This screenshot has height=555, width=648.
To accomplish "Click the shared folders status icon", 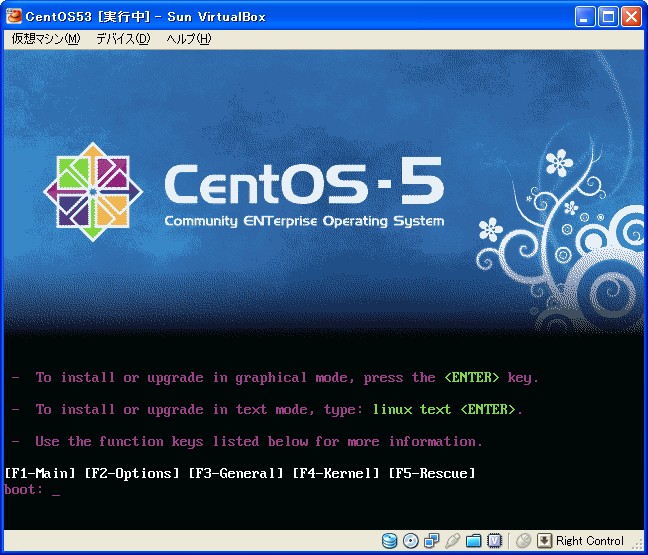I will click(x=474, y=541).
